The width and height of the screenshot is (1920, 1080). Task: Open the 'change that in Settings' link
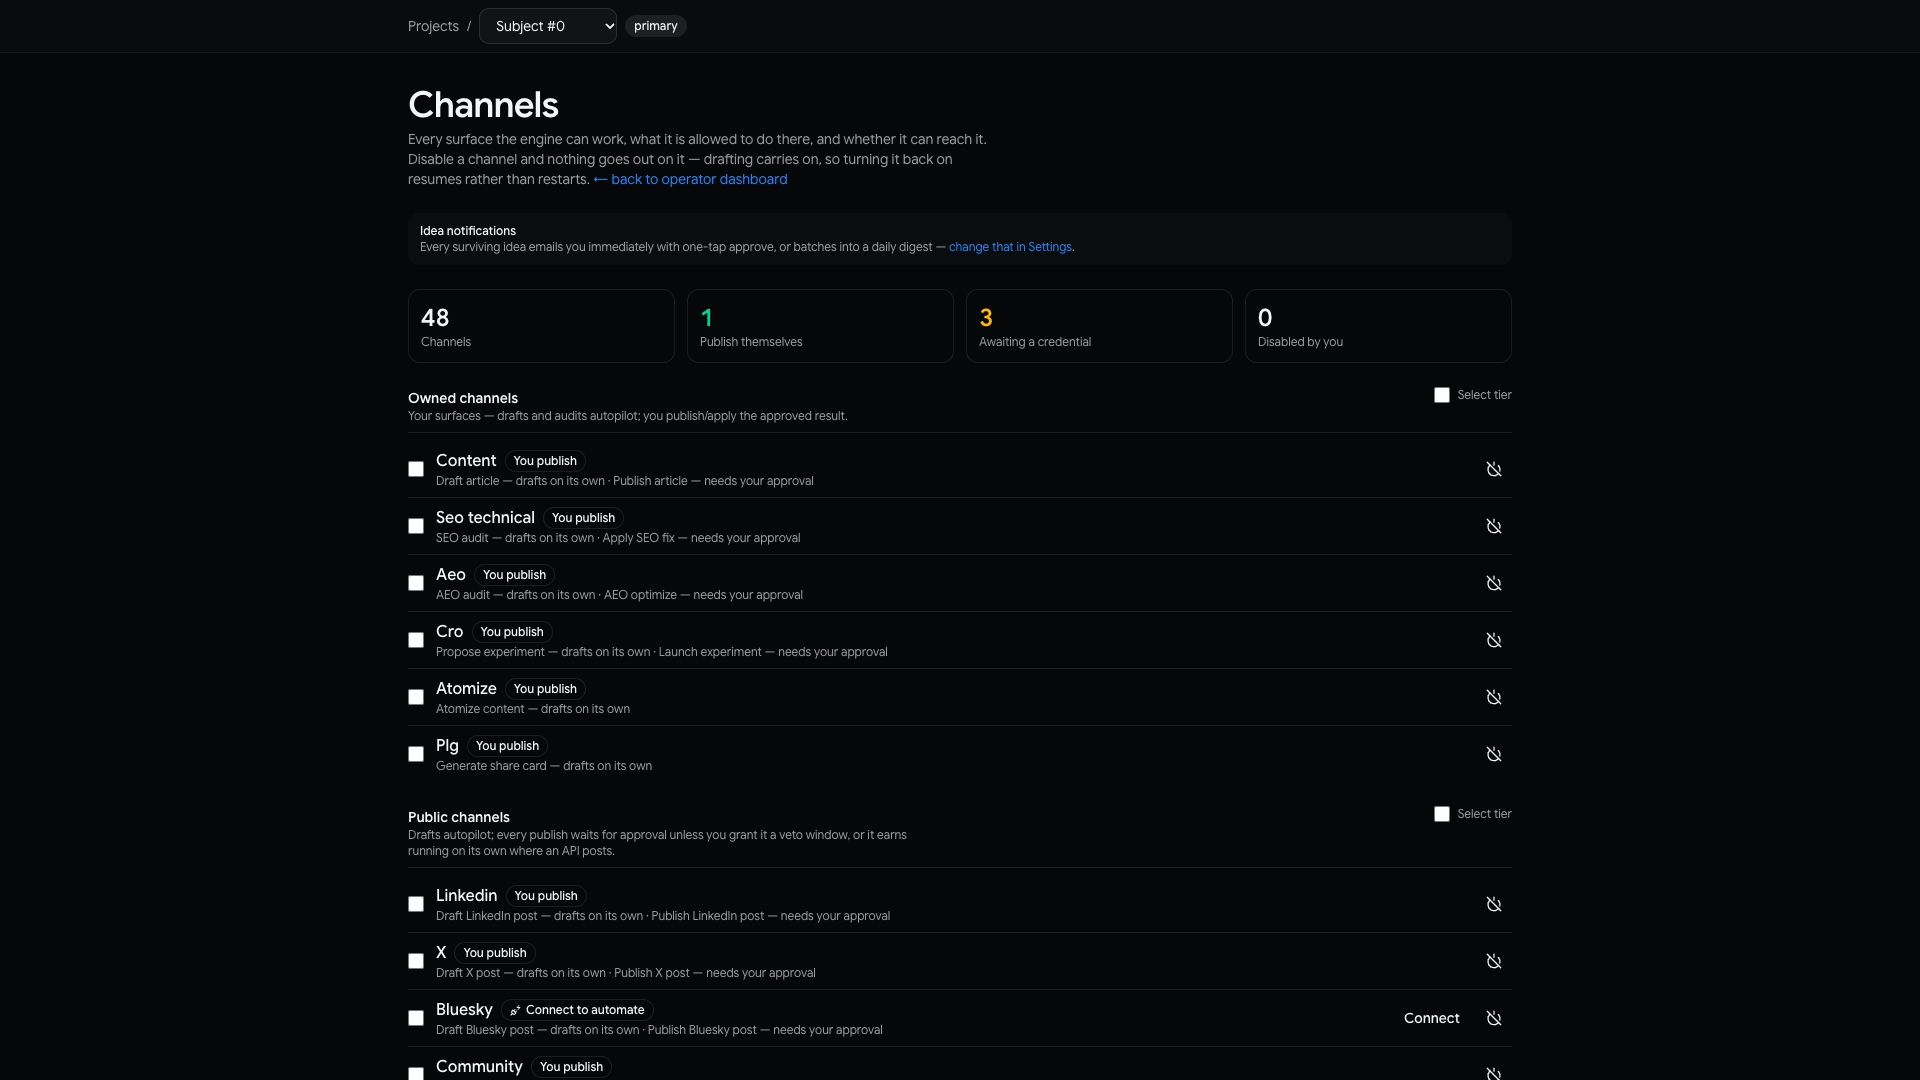point(1010,247)
